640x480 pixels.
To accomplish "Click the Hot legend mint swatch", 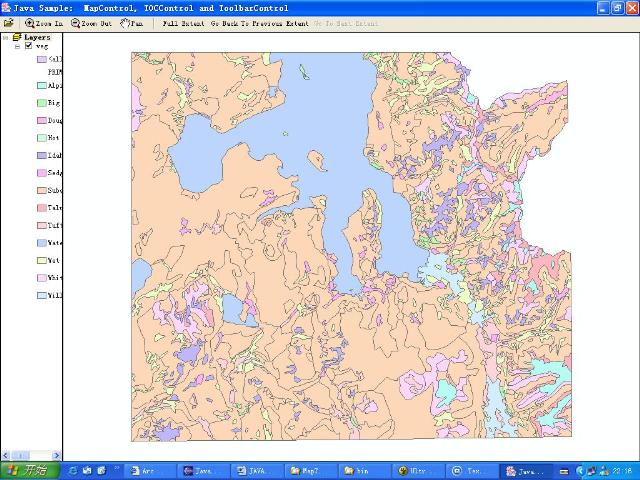I will (42, 138).
